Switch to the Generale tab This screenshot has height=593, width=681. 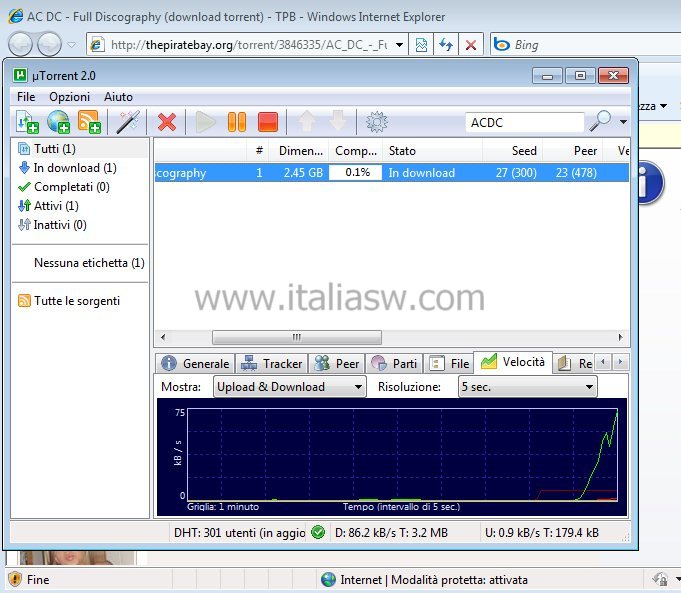point(195,363)
